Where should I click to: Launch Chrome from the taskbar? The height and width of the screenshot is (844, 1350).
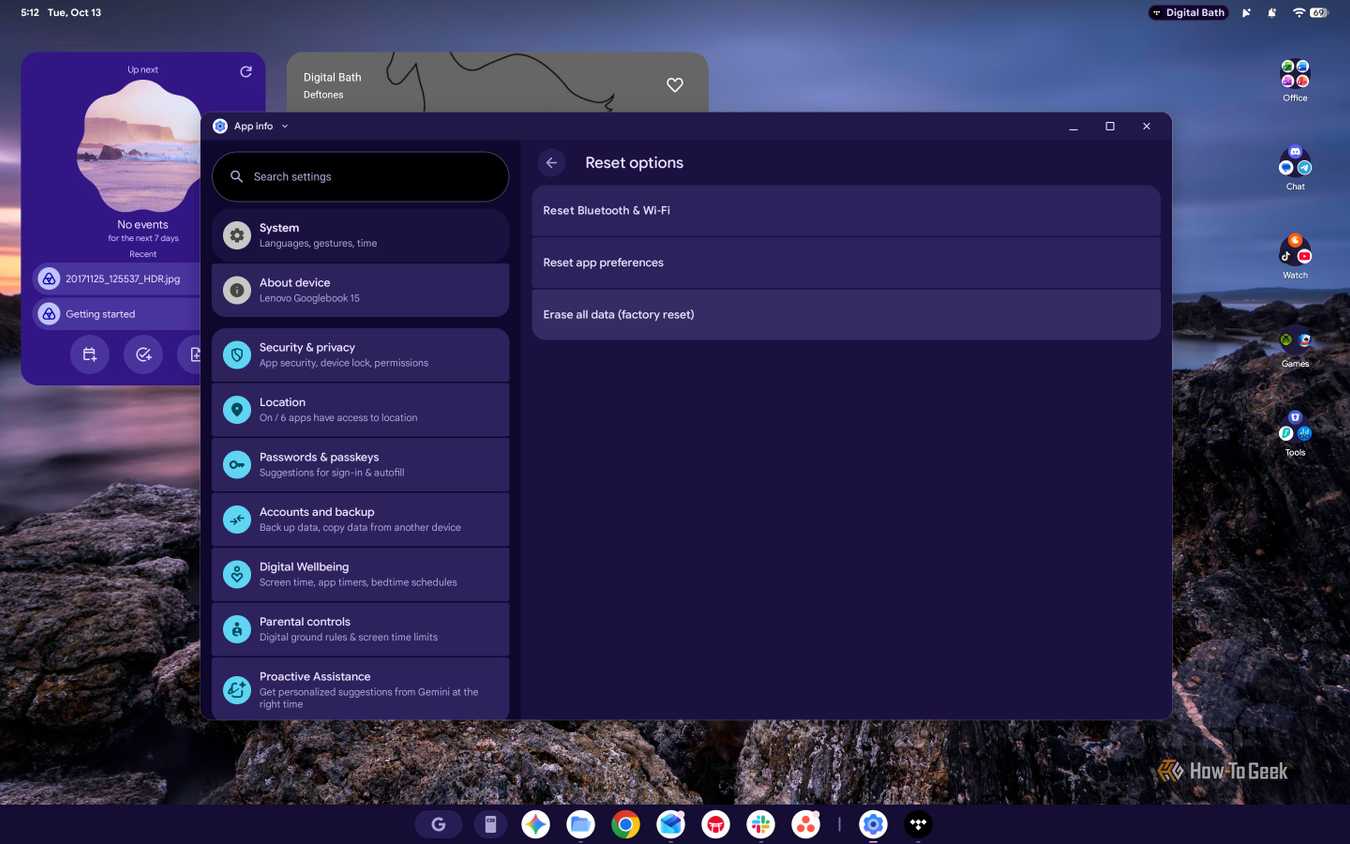(x=626, y=824)
